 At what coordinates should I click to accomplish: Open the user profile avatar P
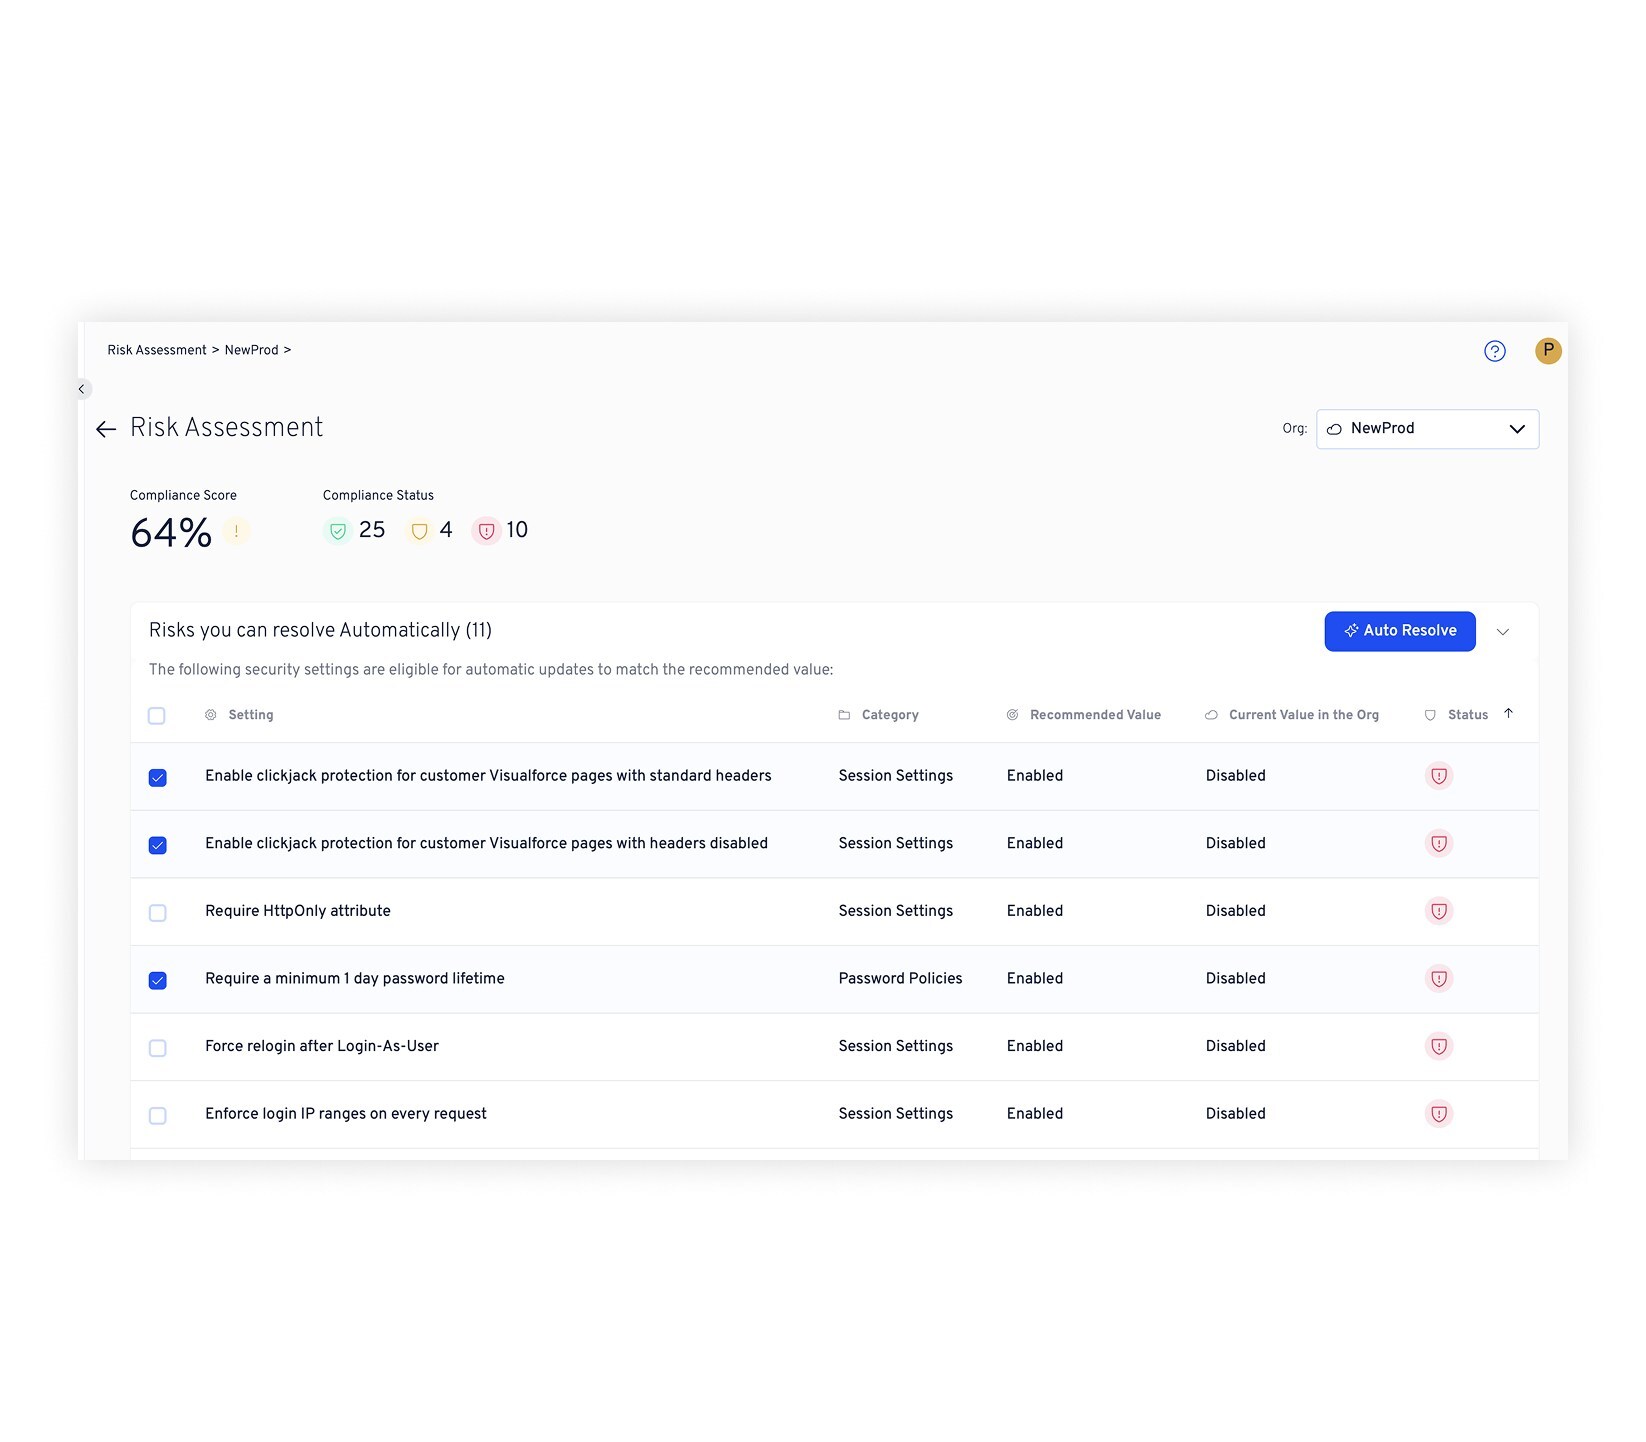(1547, 351)
